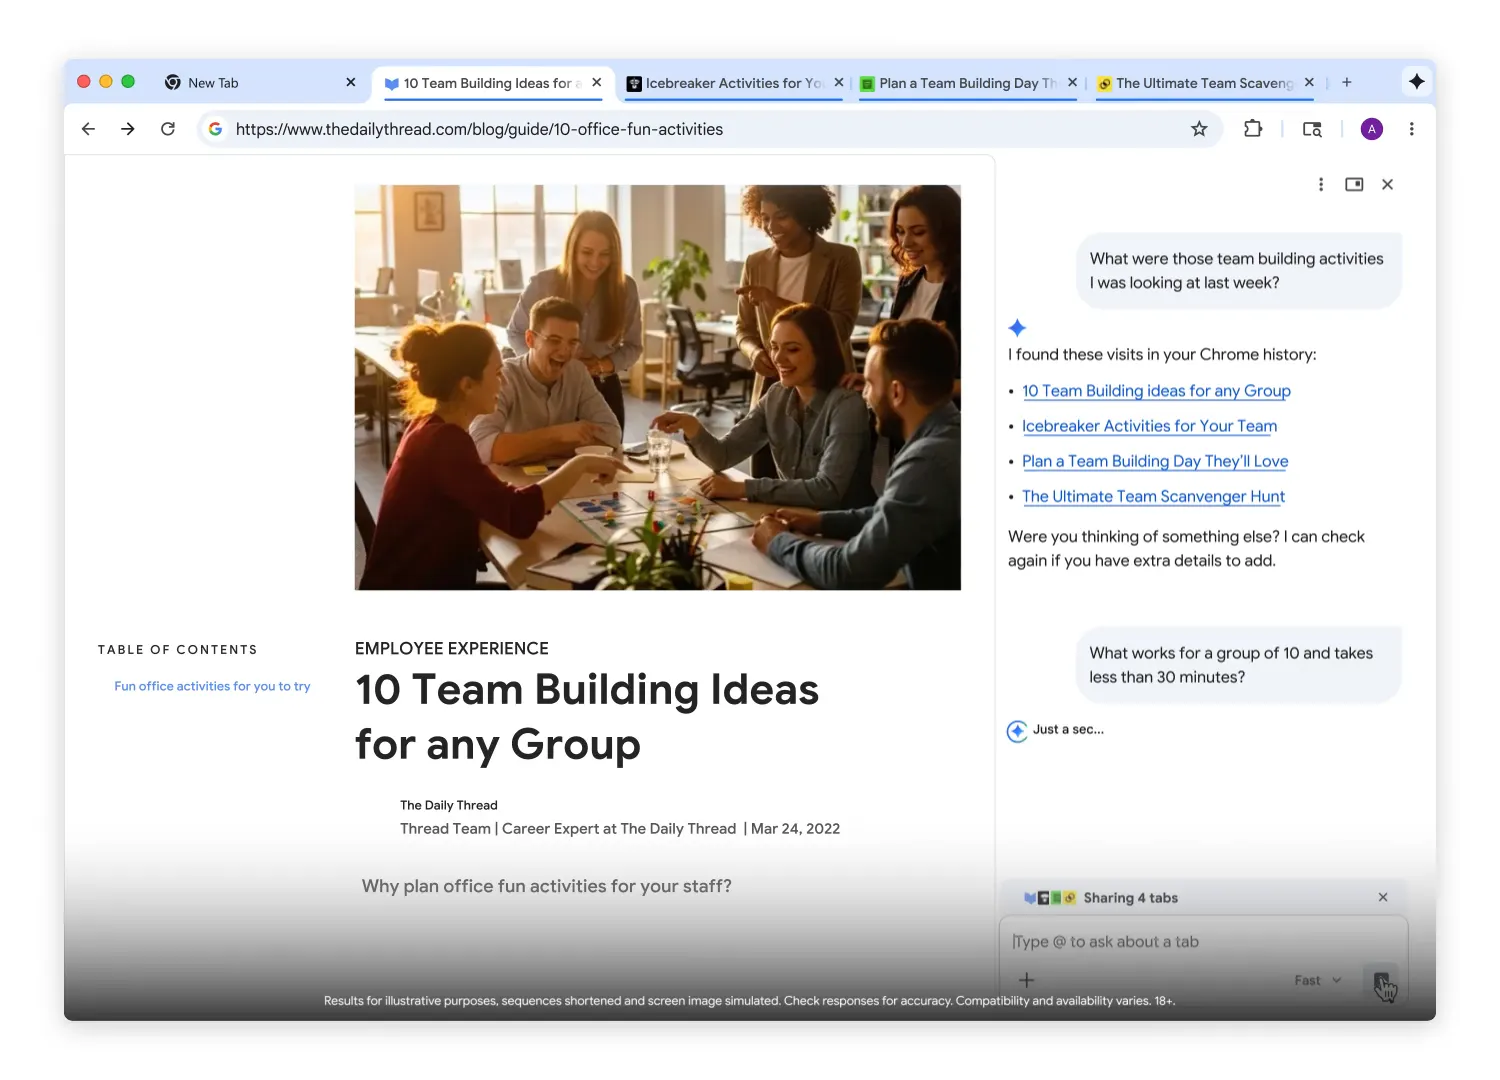Screen dimensions: 1500x1080
Task: Jump to Fun office activities for you to try
Action: (212, 686)
